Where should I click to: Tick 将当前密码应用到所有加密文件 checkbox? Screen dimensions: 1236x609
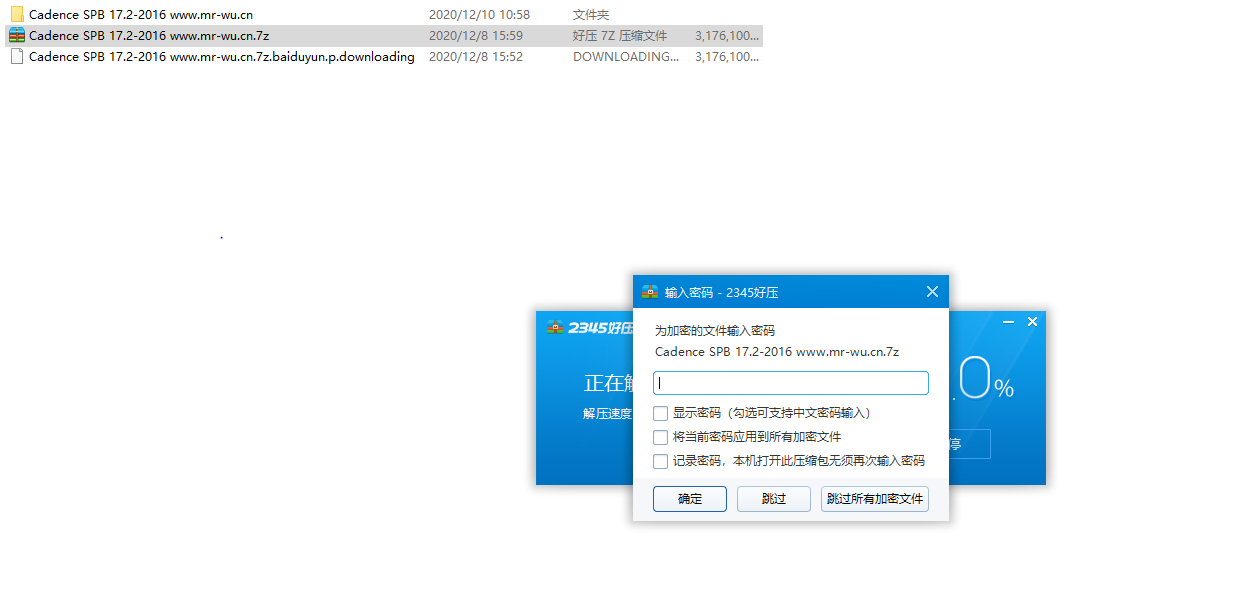(x=660, y=437)
